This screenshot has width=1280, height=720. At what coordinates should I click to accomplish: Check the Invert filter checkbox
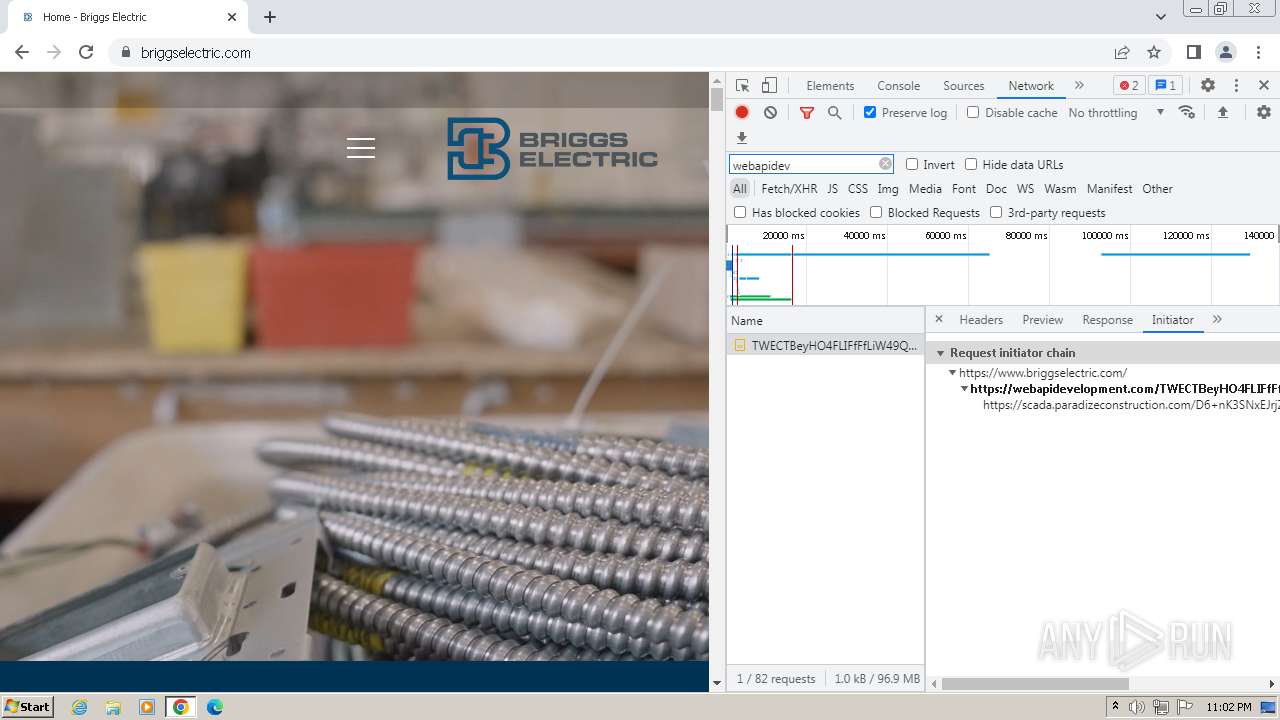(x=912, y=164)
